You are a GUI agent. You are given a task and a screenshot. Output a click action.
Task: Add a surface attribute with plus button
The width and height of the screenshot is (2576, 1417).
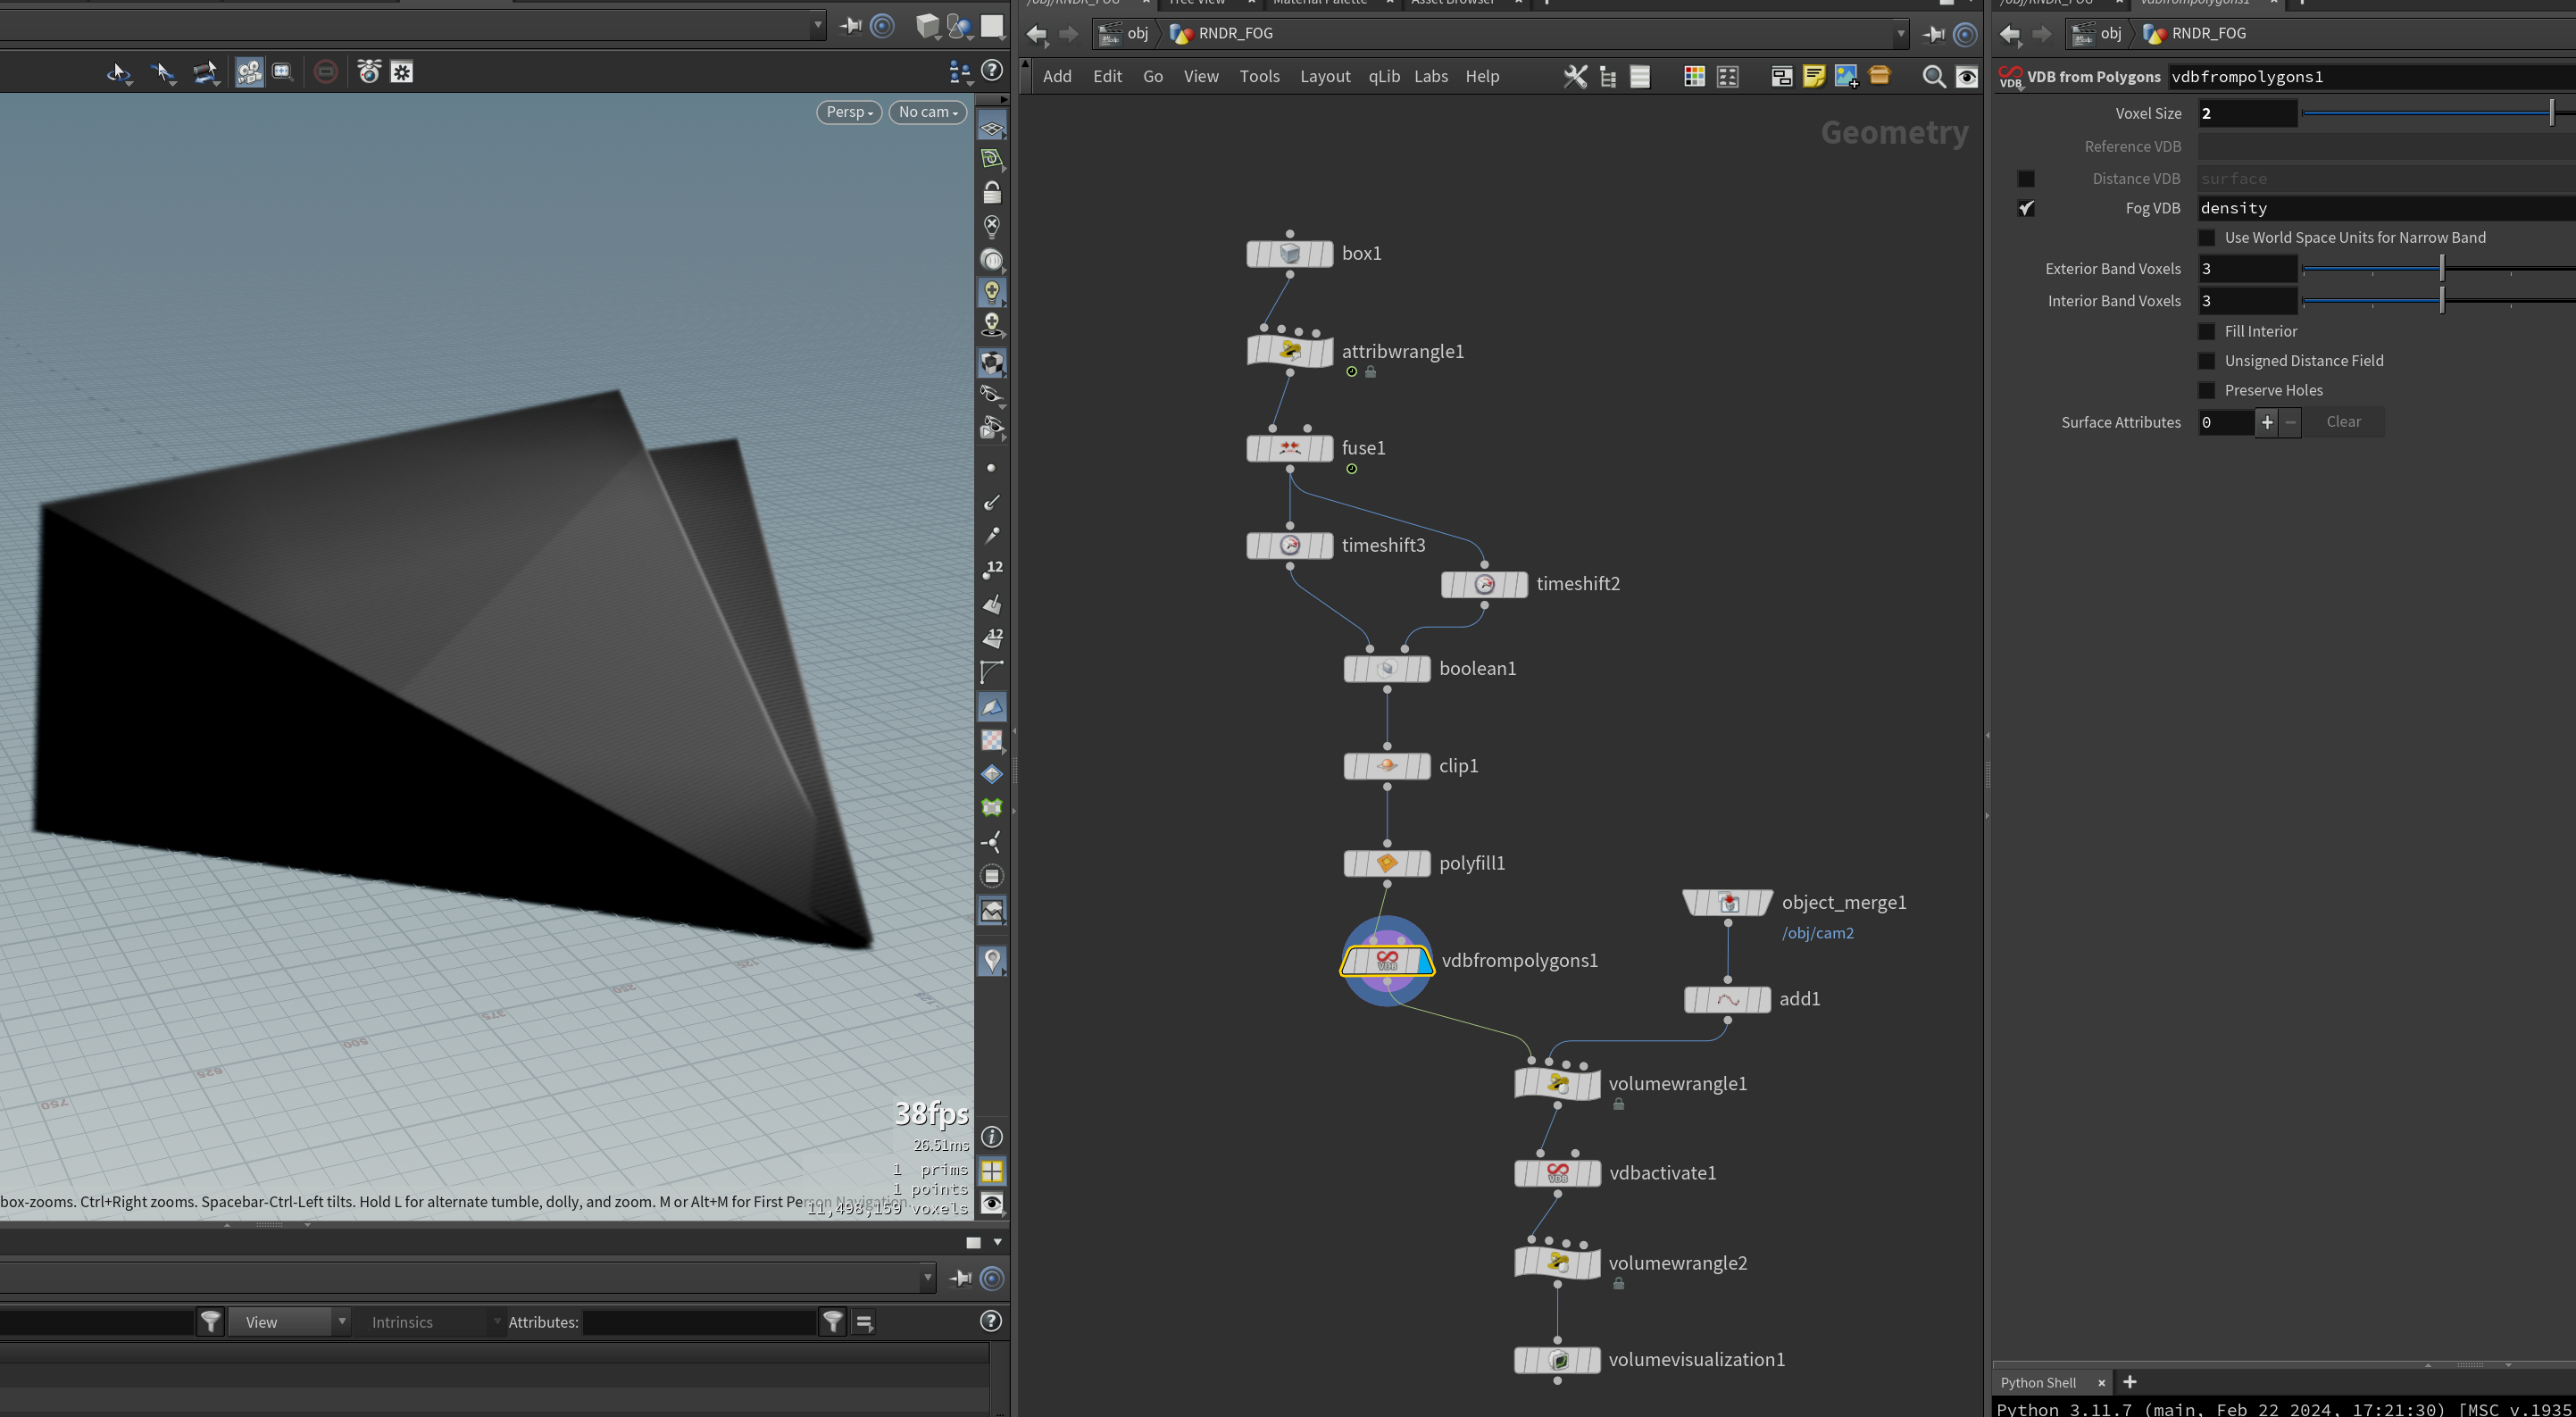[2267, 422]
